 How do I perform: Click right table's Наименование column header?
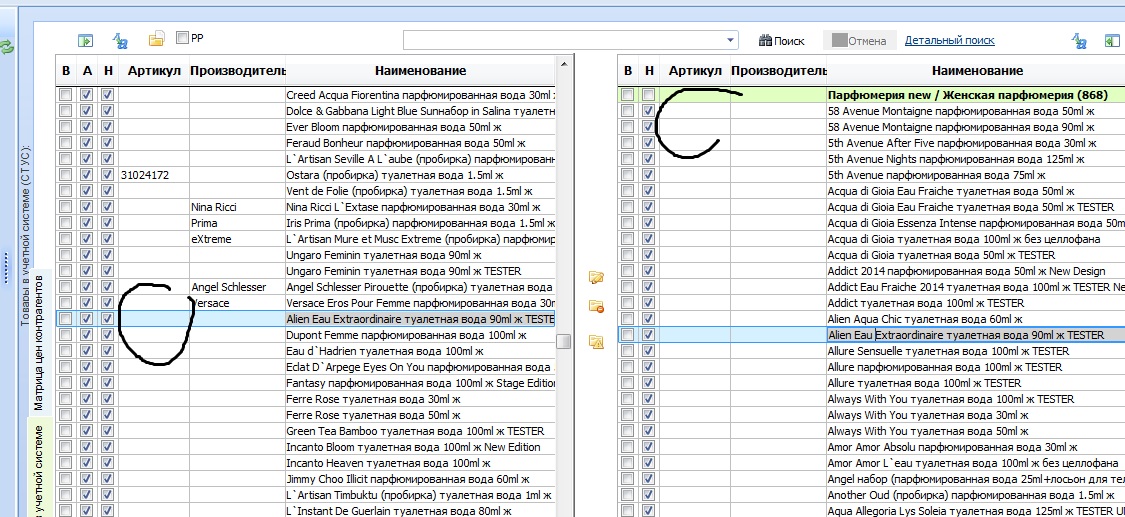[977, 71]
